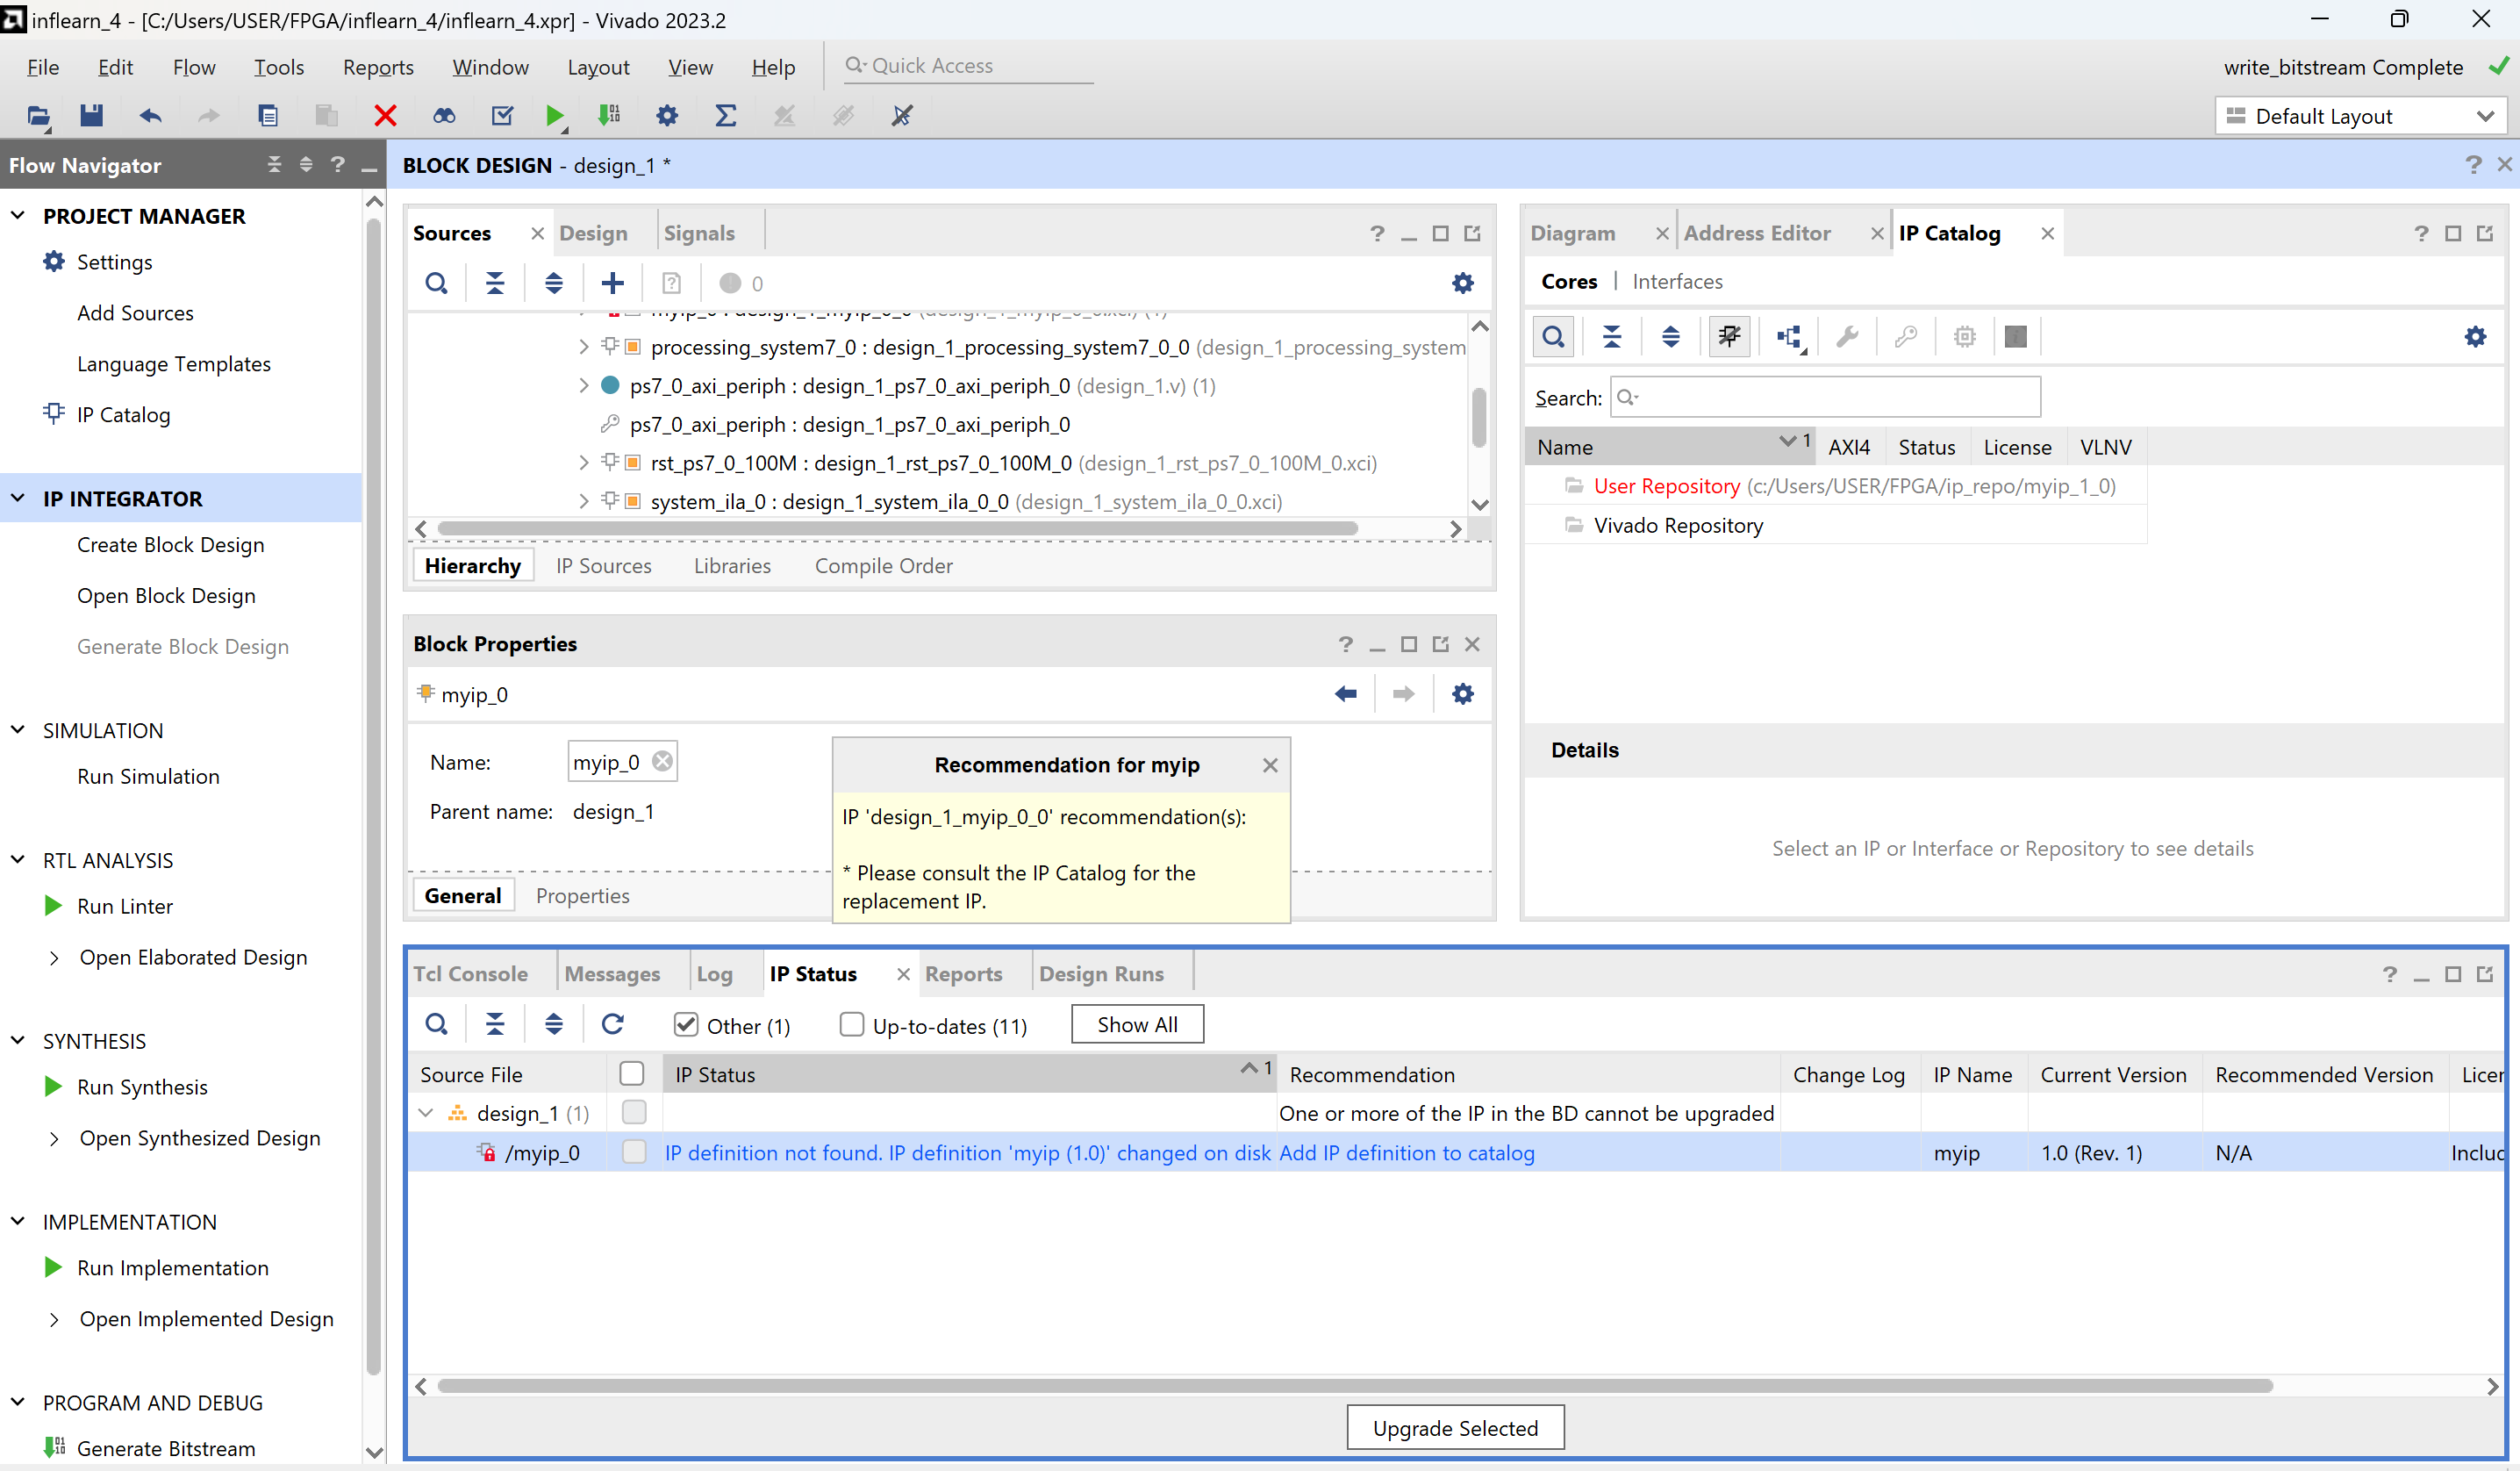
Task: Check the design_1 row checkbox
Action: pyautogui.click(x=634, y=1112)
